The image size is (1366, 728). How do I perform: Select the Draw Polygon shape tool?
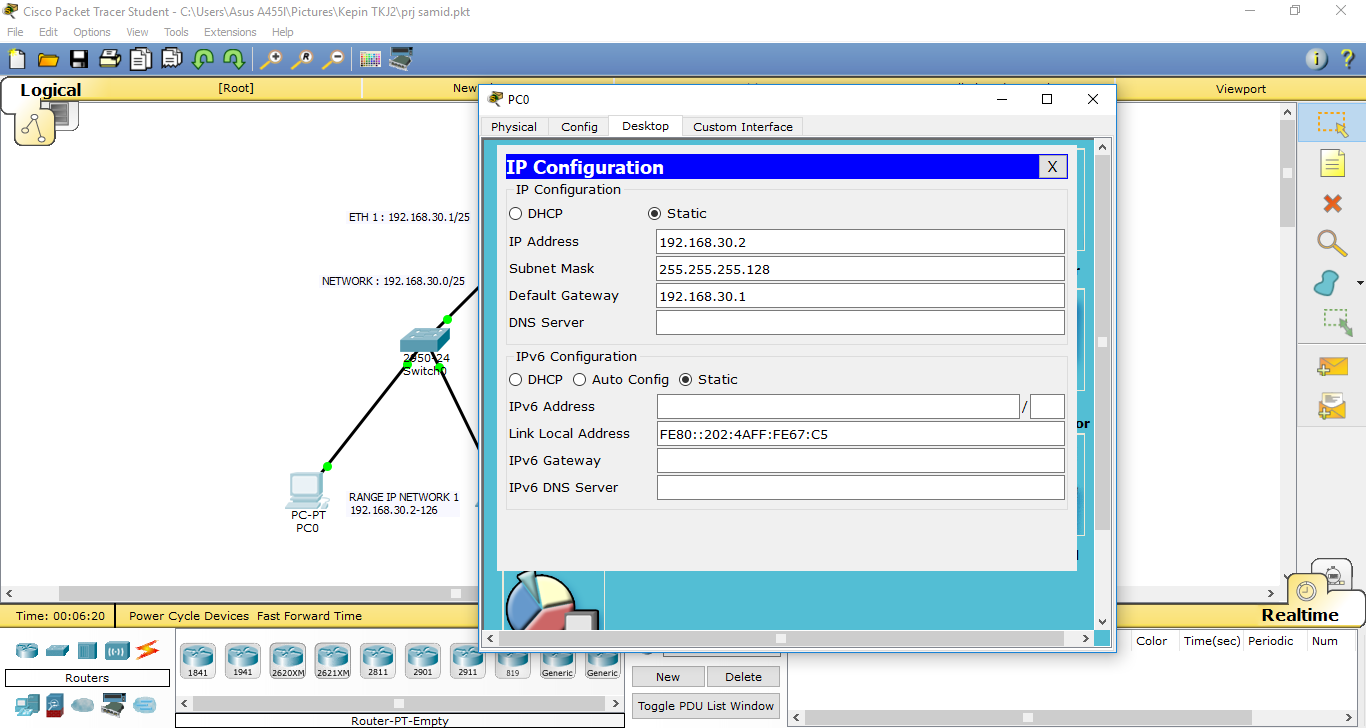(1327, 283)
